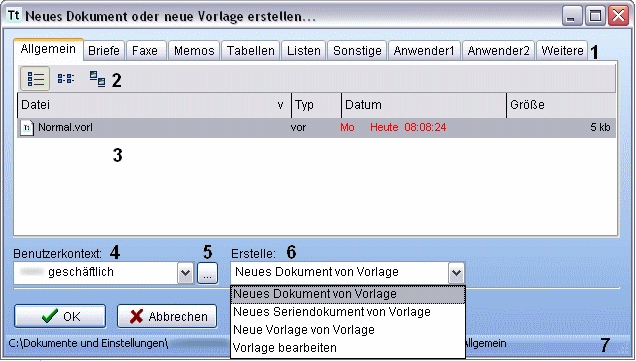Minimize the dialog window

tap(572, 16)
